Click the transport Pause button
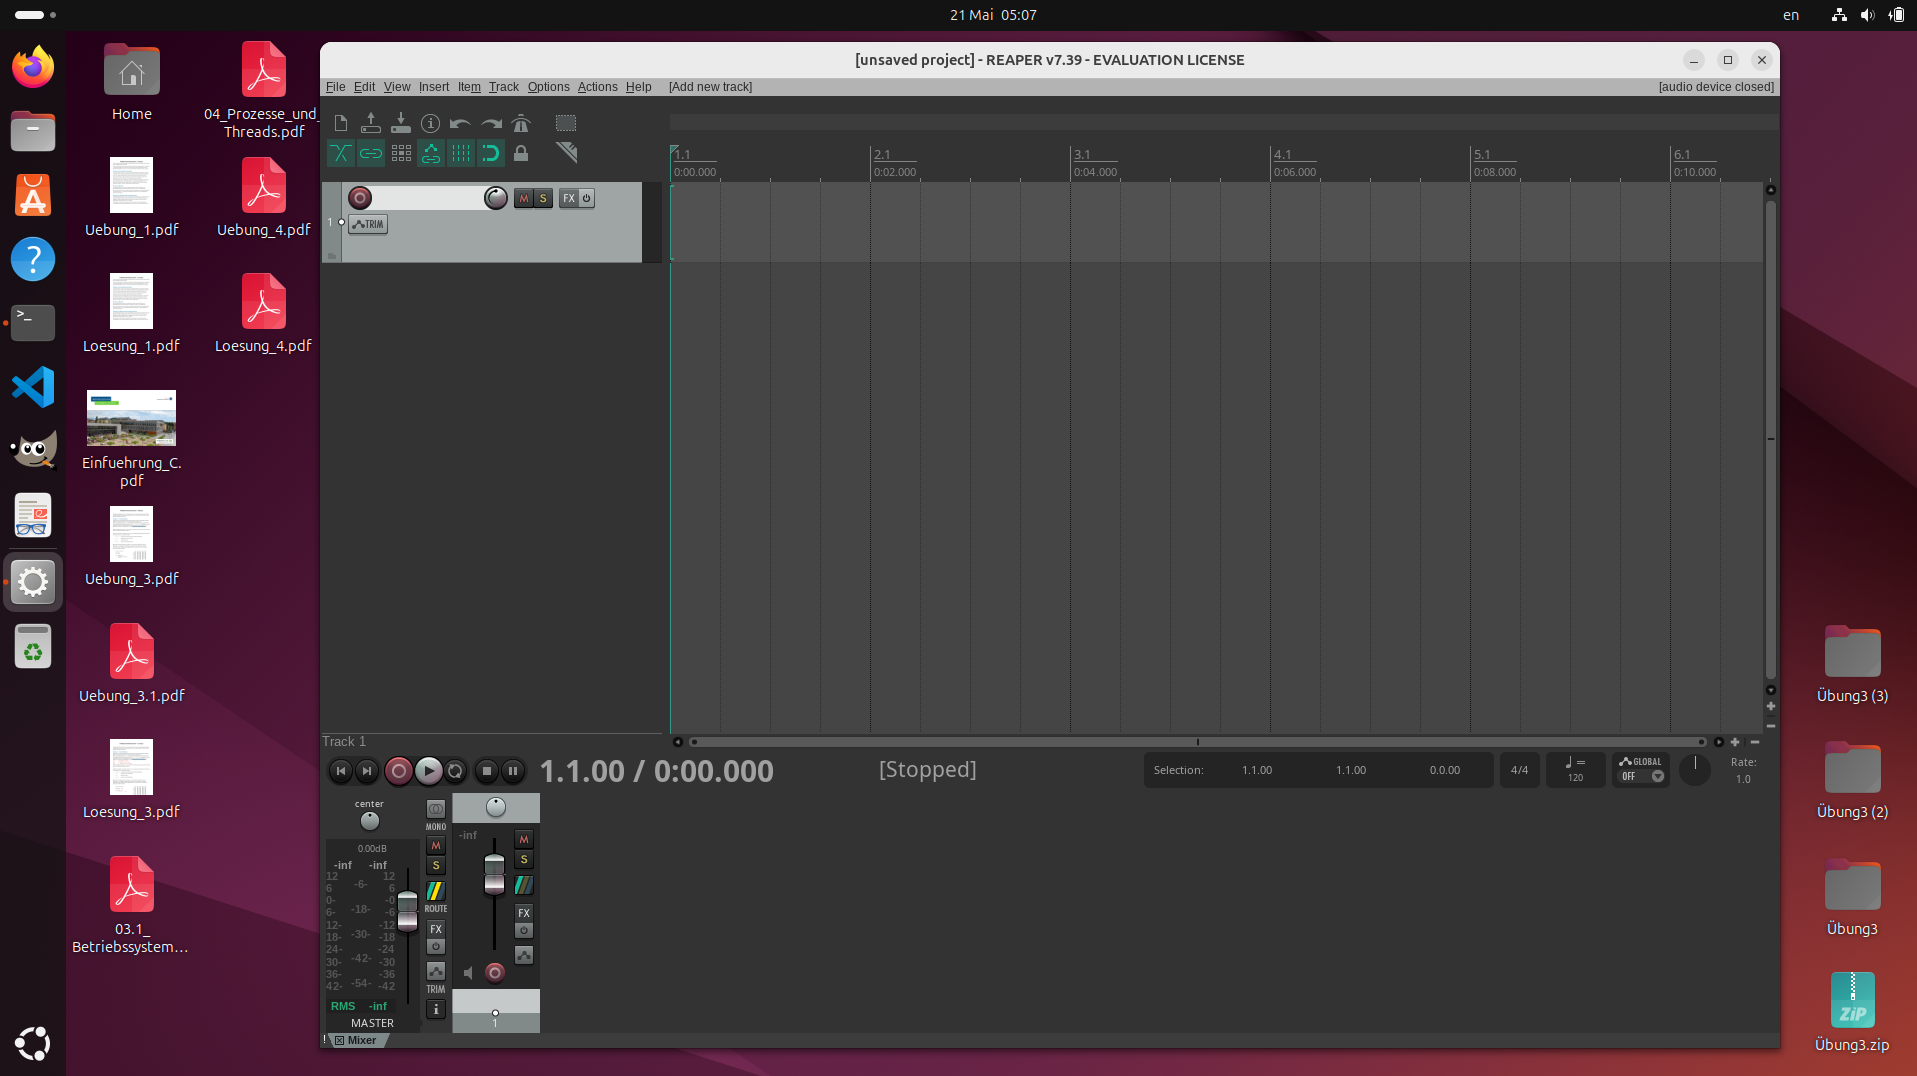Viewport: 1917px width, 1076px height. (x=513, y=771)
